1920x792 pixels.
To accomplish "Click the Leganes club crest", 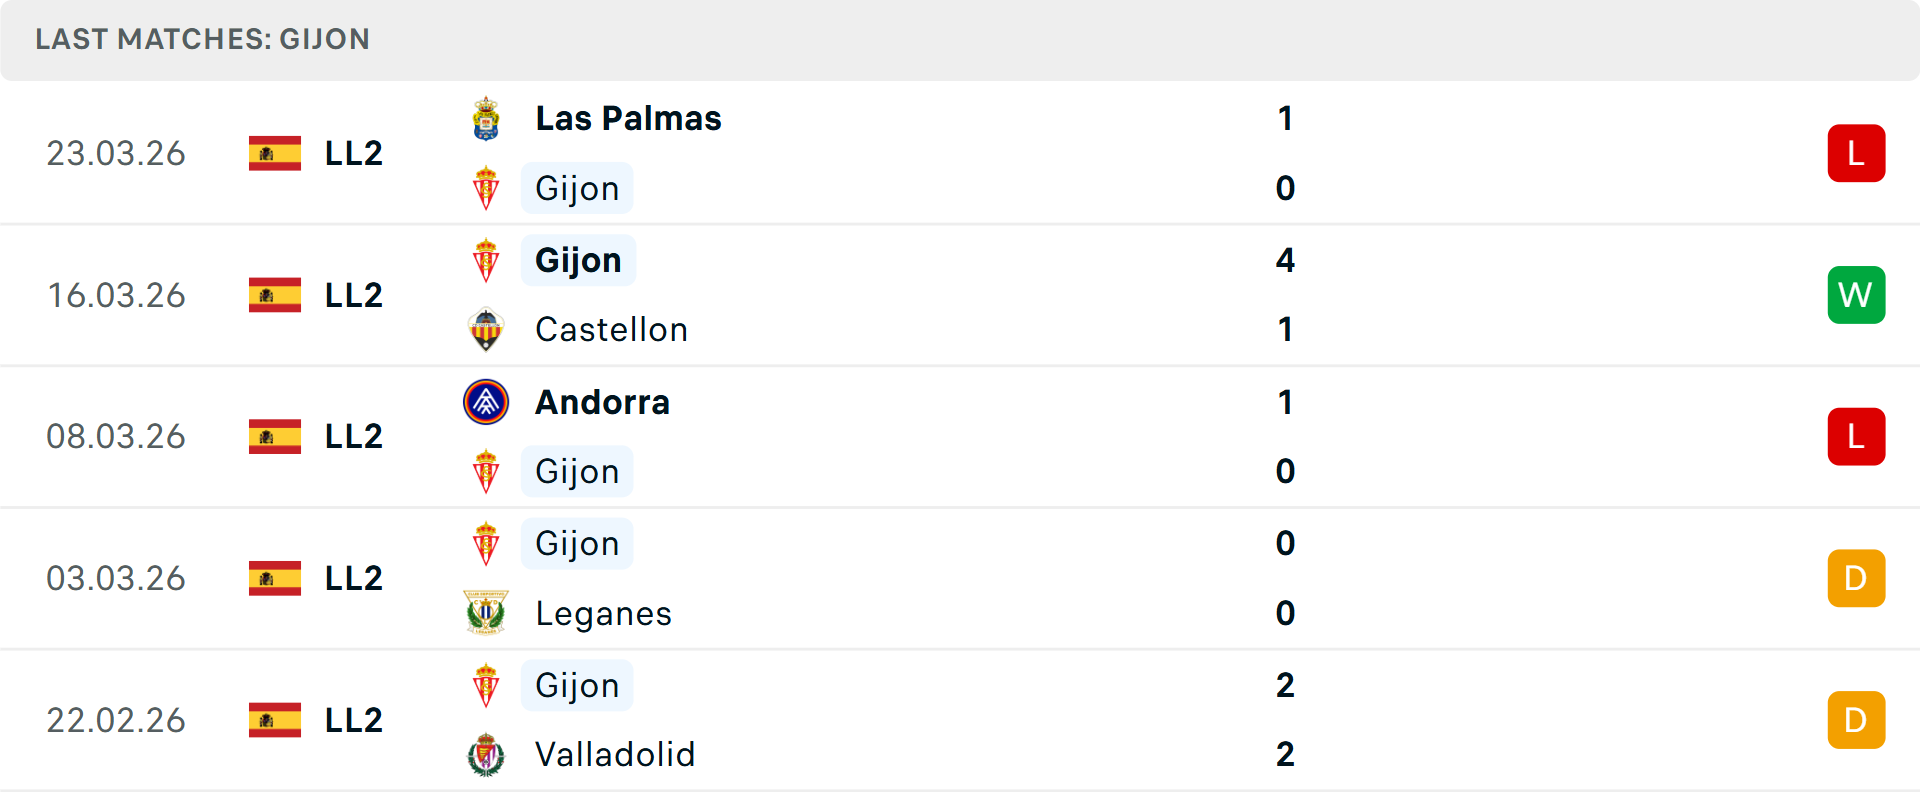I will (487, 613).
